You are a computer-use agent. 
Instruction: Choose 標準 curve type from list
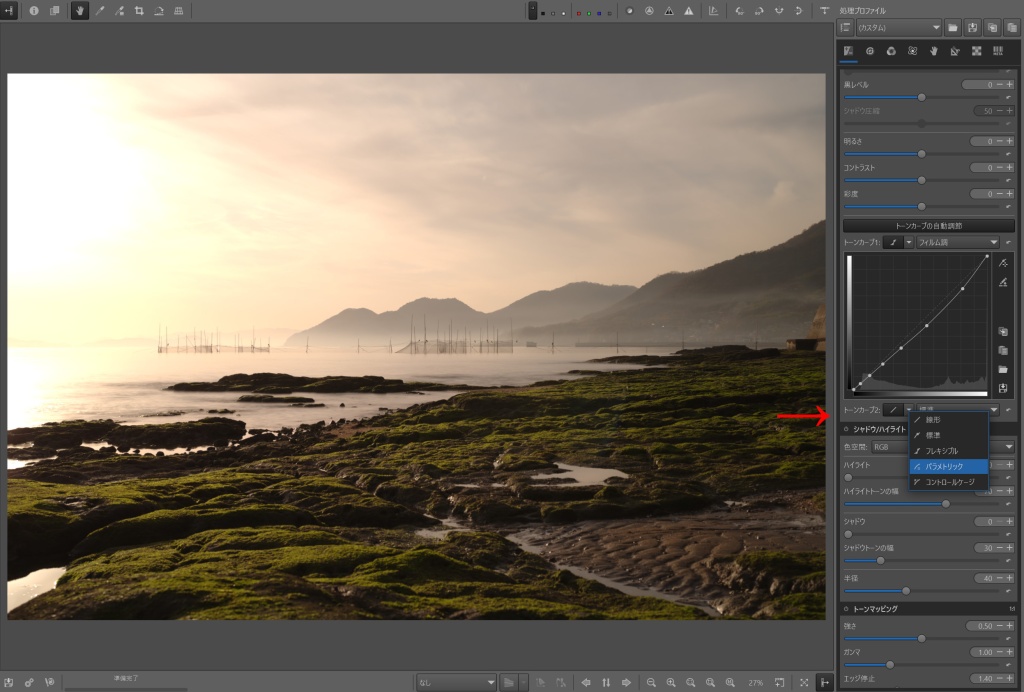pyautogui.click(x=948, y=435)
